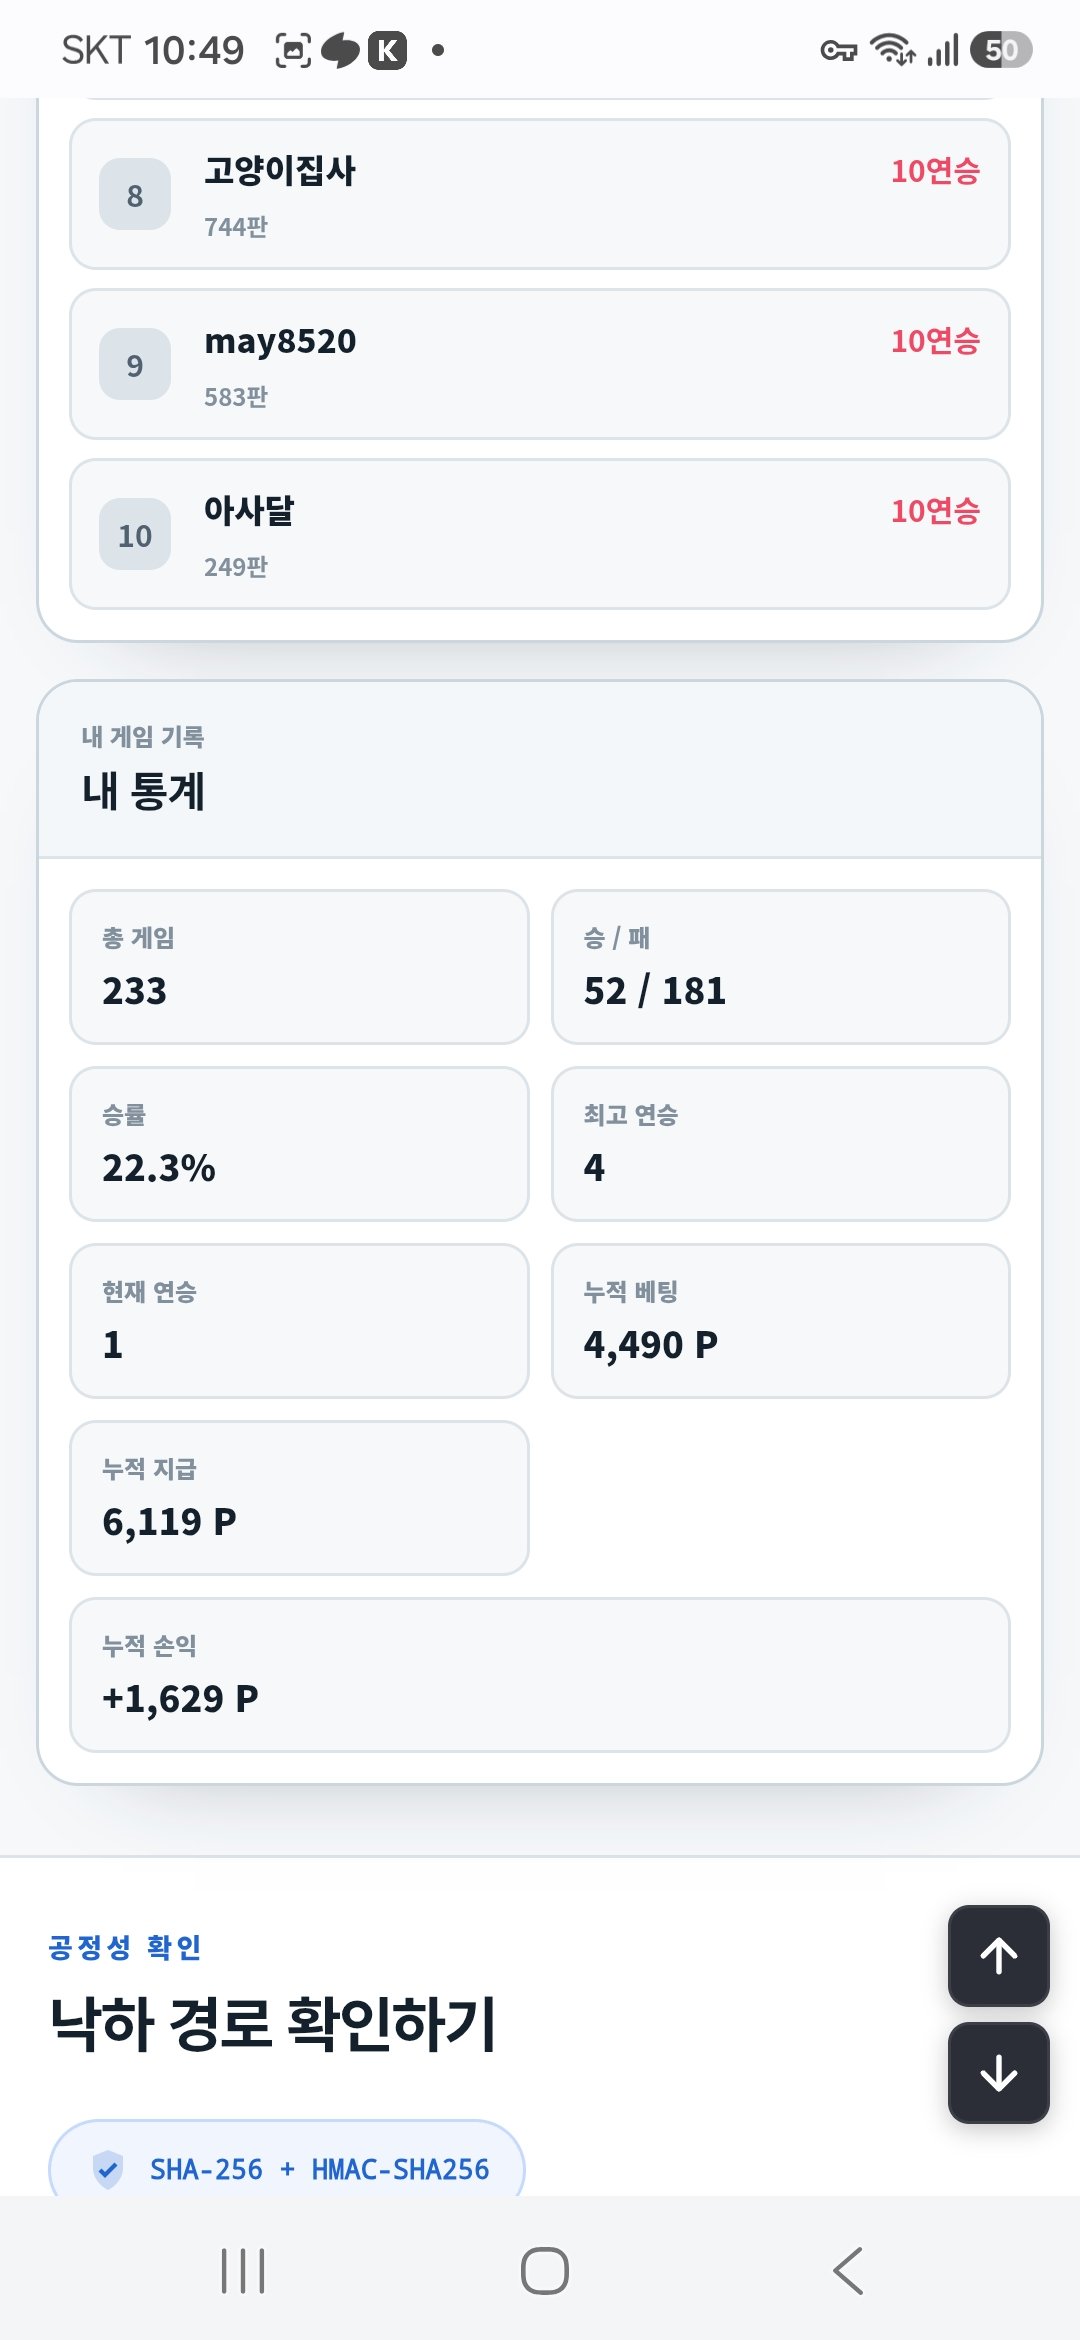Open the 아사달 rank 10 entry
The height and width of the screenshot is (2340, 1080).
pyautogui.click(x=540, y=534)
